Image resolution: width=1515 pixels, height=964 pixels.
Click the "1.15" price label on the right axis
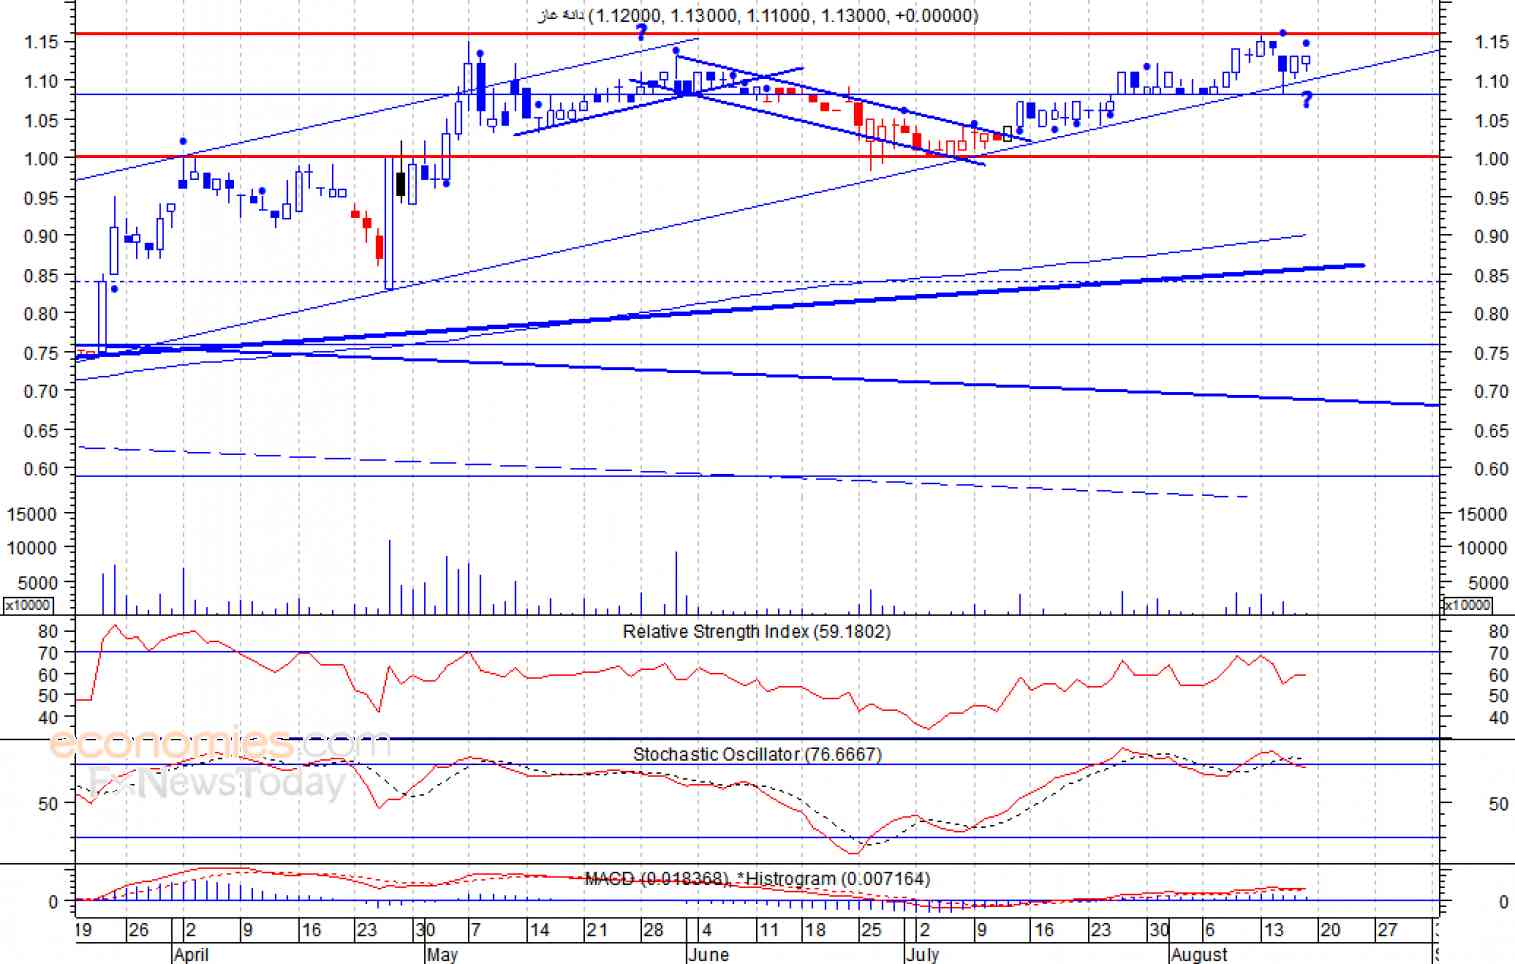[x=1491, y=42]
